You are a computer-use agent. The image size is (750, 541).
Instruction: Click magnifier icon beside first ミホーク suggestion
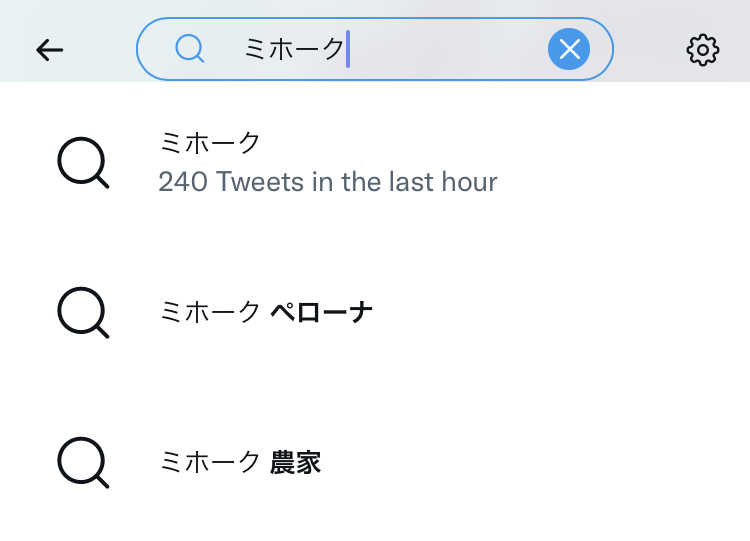pos(82,163)
